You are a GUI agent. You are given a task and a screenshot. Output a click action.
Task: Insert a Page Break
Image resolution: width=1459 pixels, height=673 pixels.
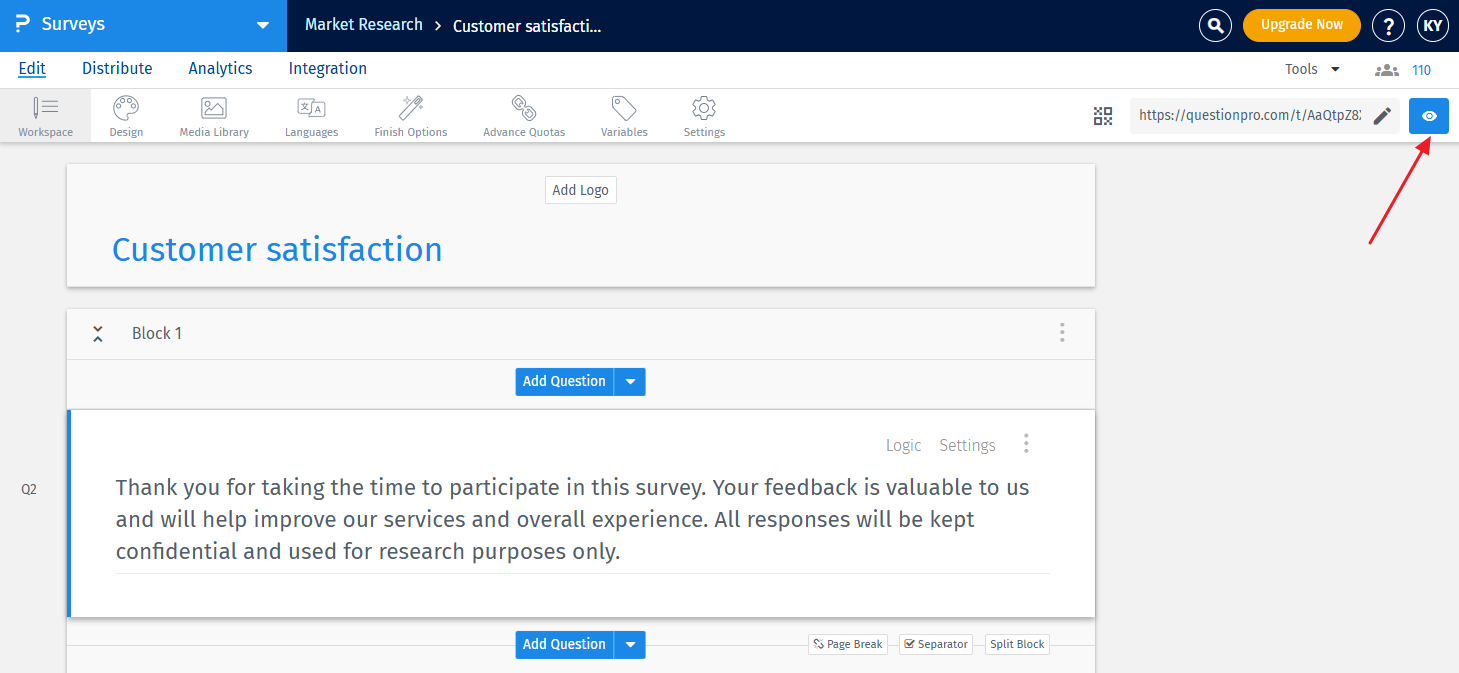coord(848,645)
